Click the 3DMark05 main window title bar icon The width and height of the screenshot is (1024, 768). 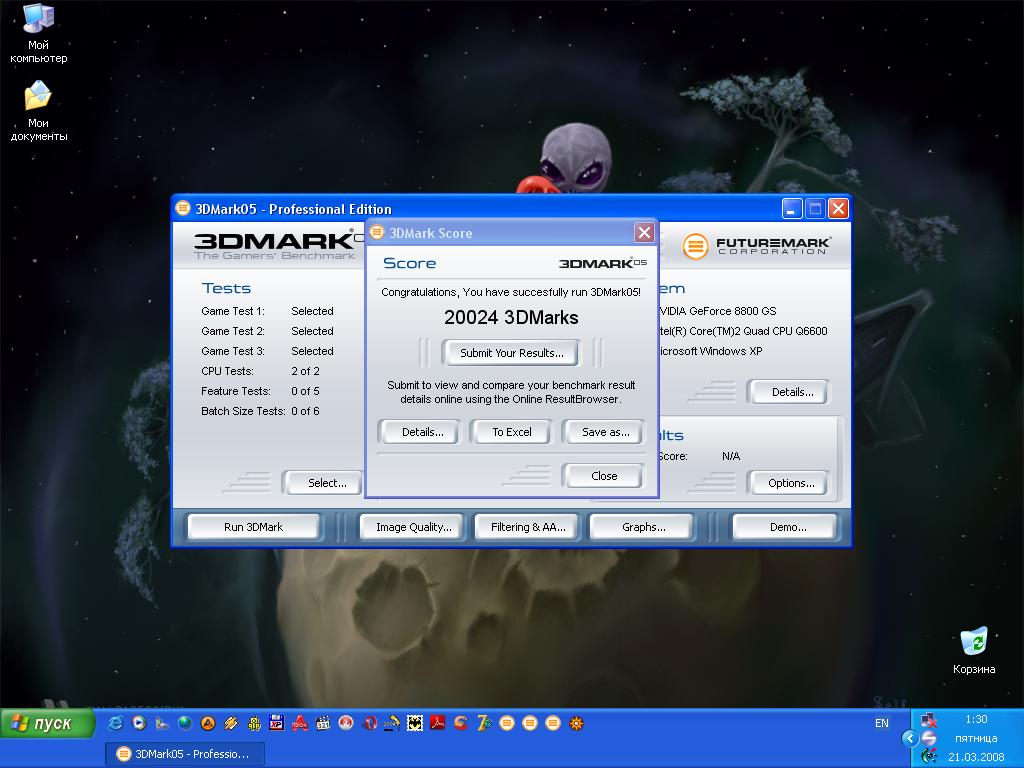pyautogui.click(x=183, y=209)
